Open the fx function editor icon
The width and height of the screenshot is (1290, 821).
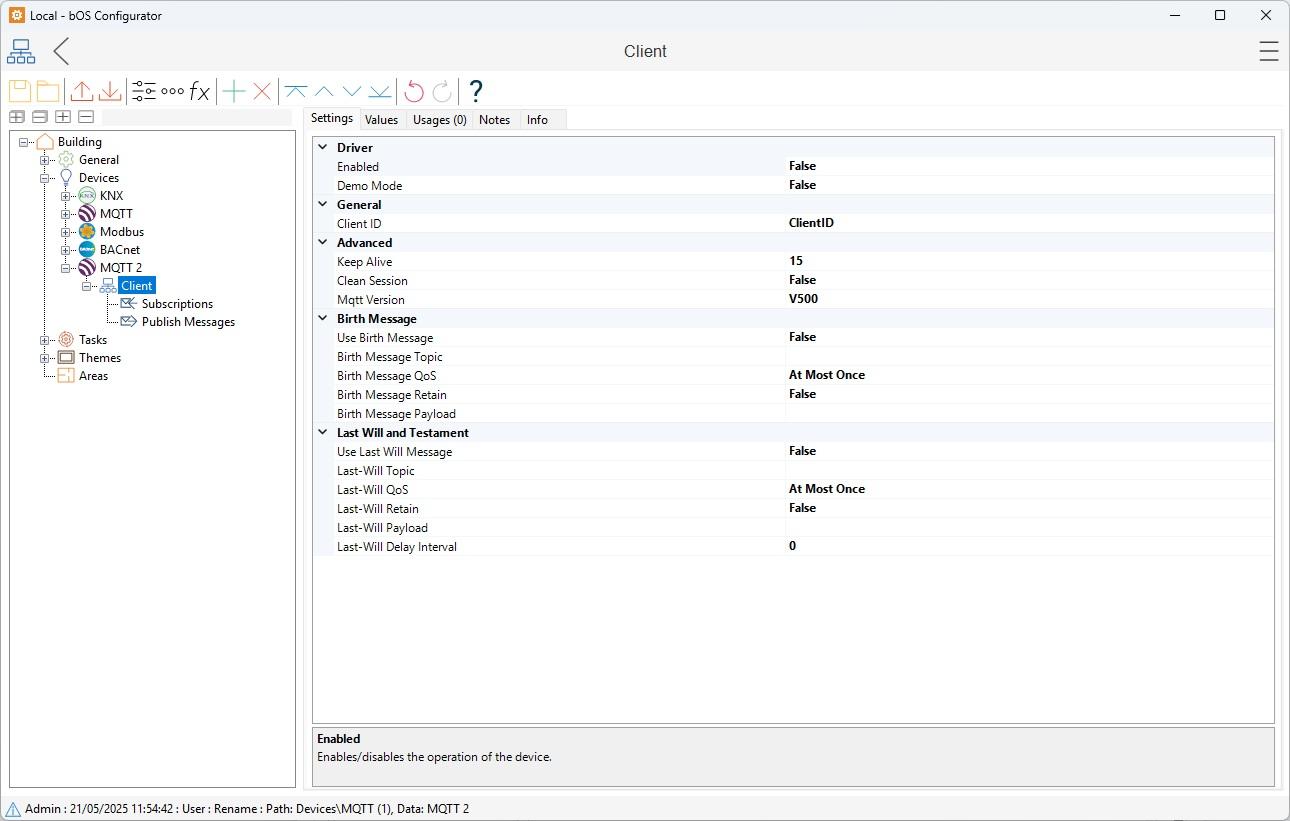click(200, 91)
